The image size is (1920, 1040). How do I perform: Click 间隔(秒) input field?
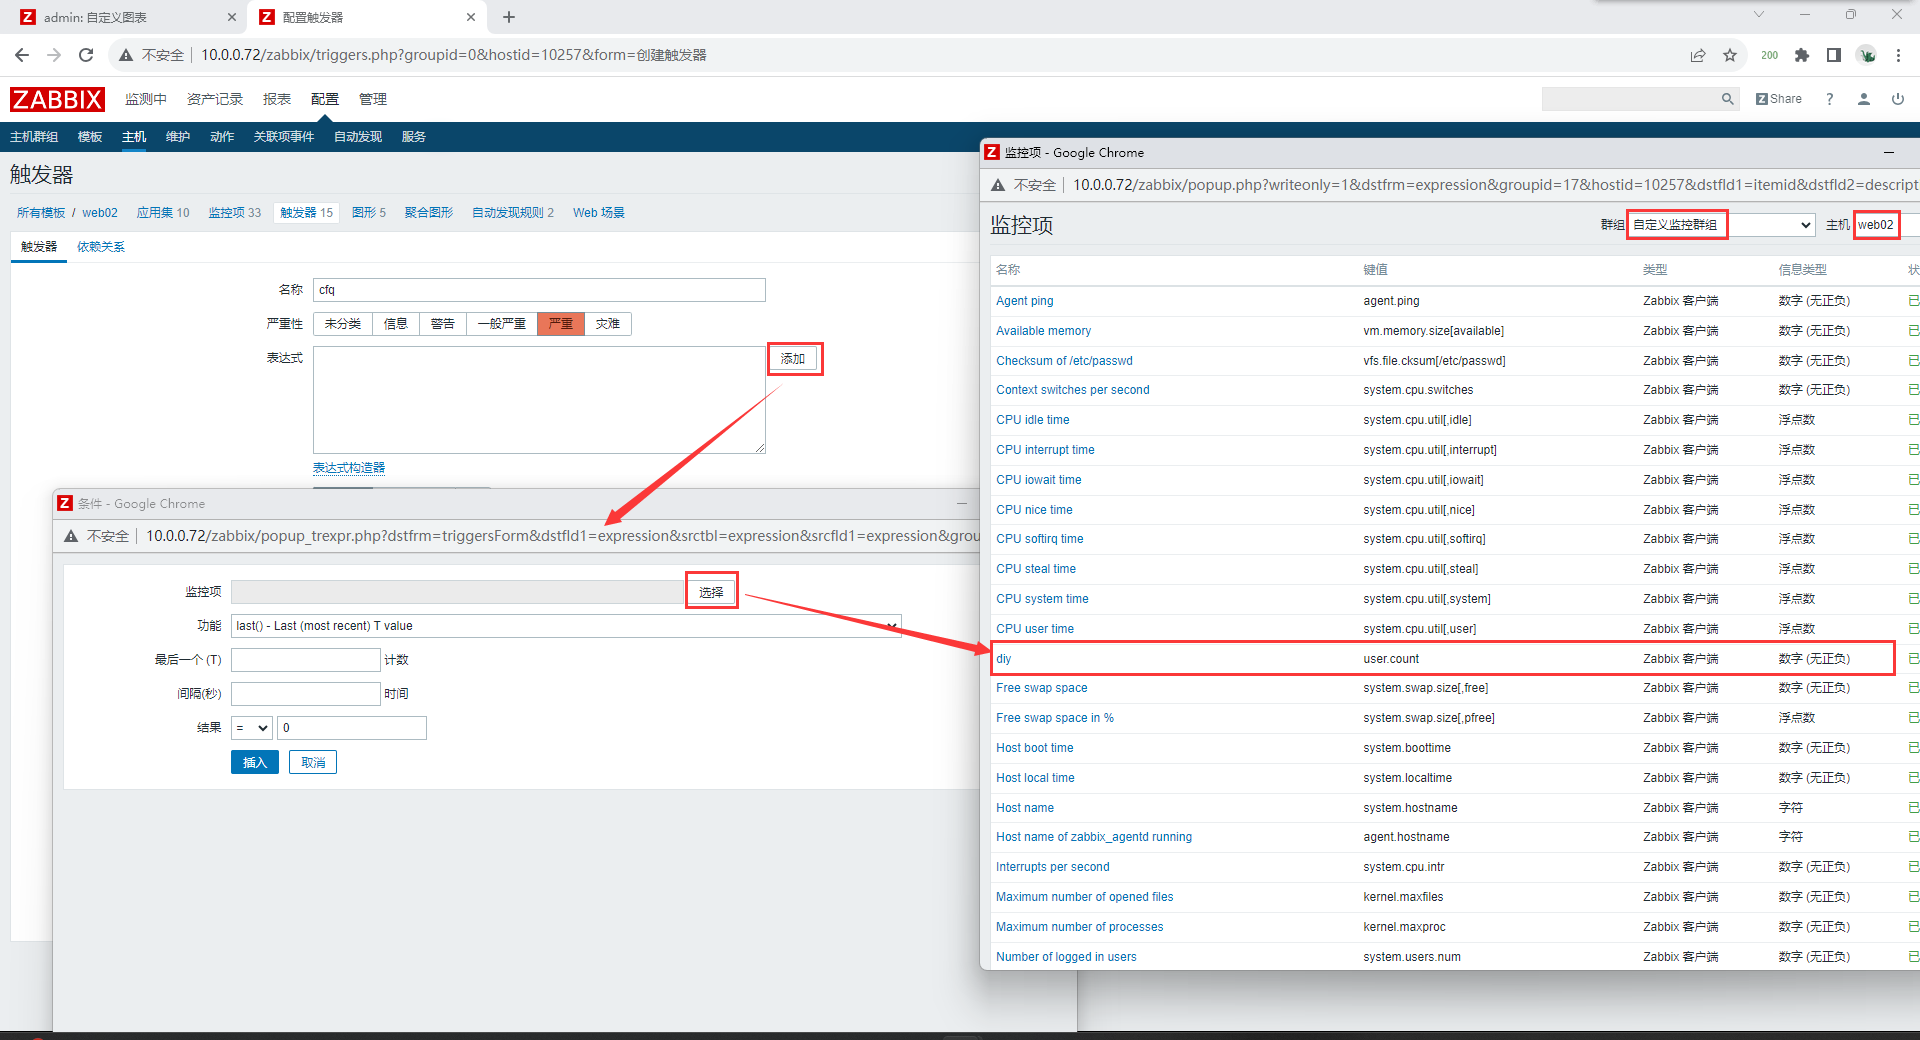coord(306,694)
